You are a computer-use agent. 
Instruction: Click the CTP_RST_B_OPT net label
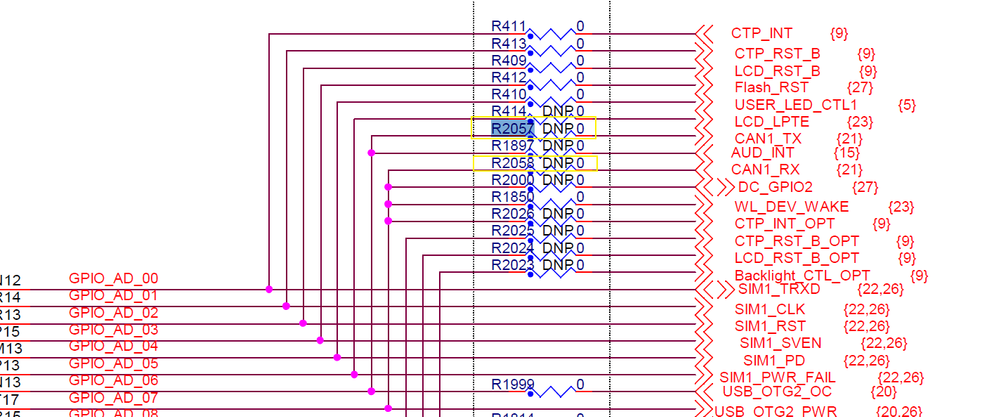[796, 241]
